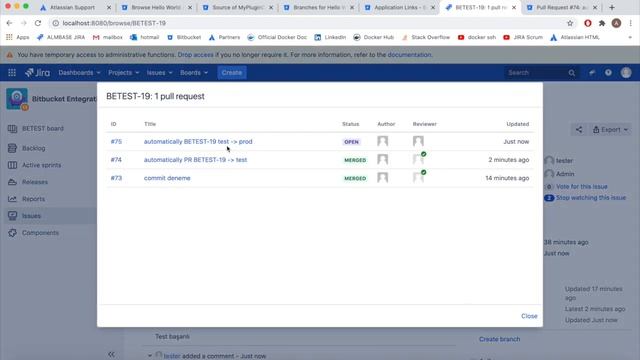Open pull request #75 ID link

click(116, 142)
